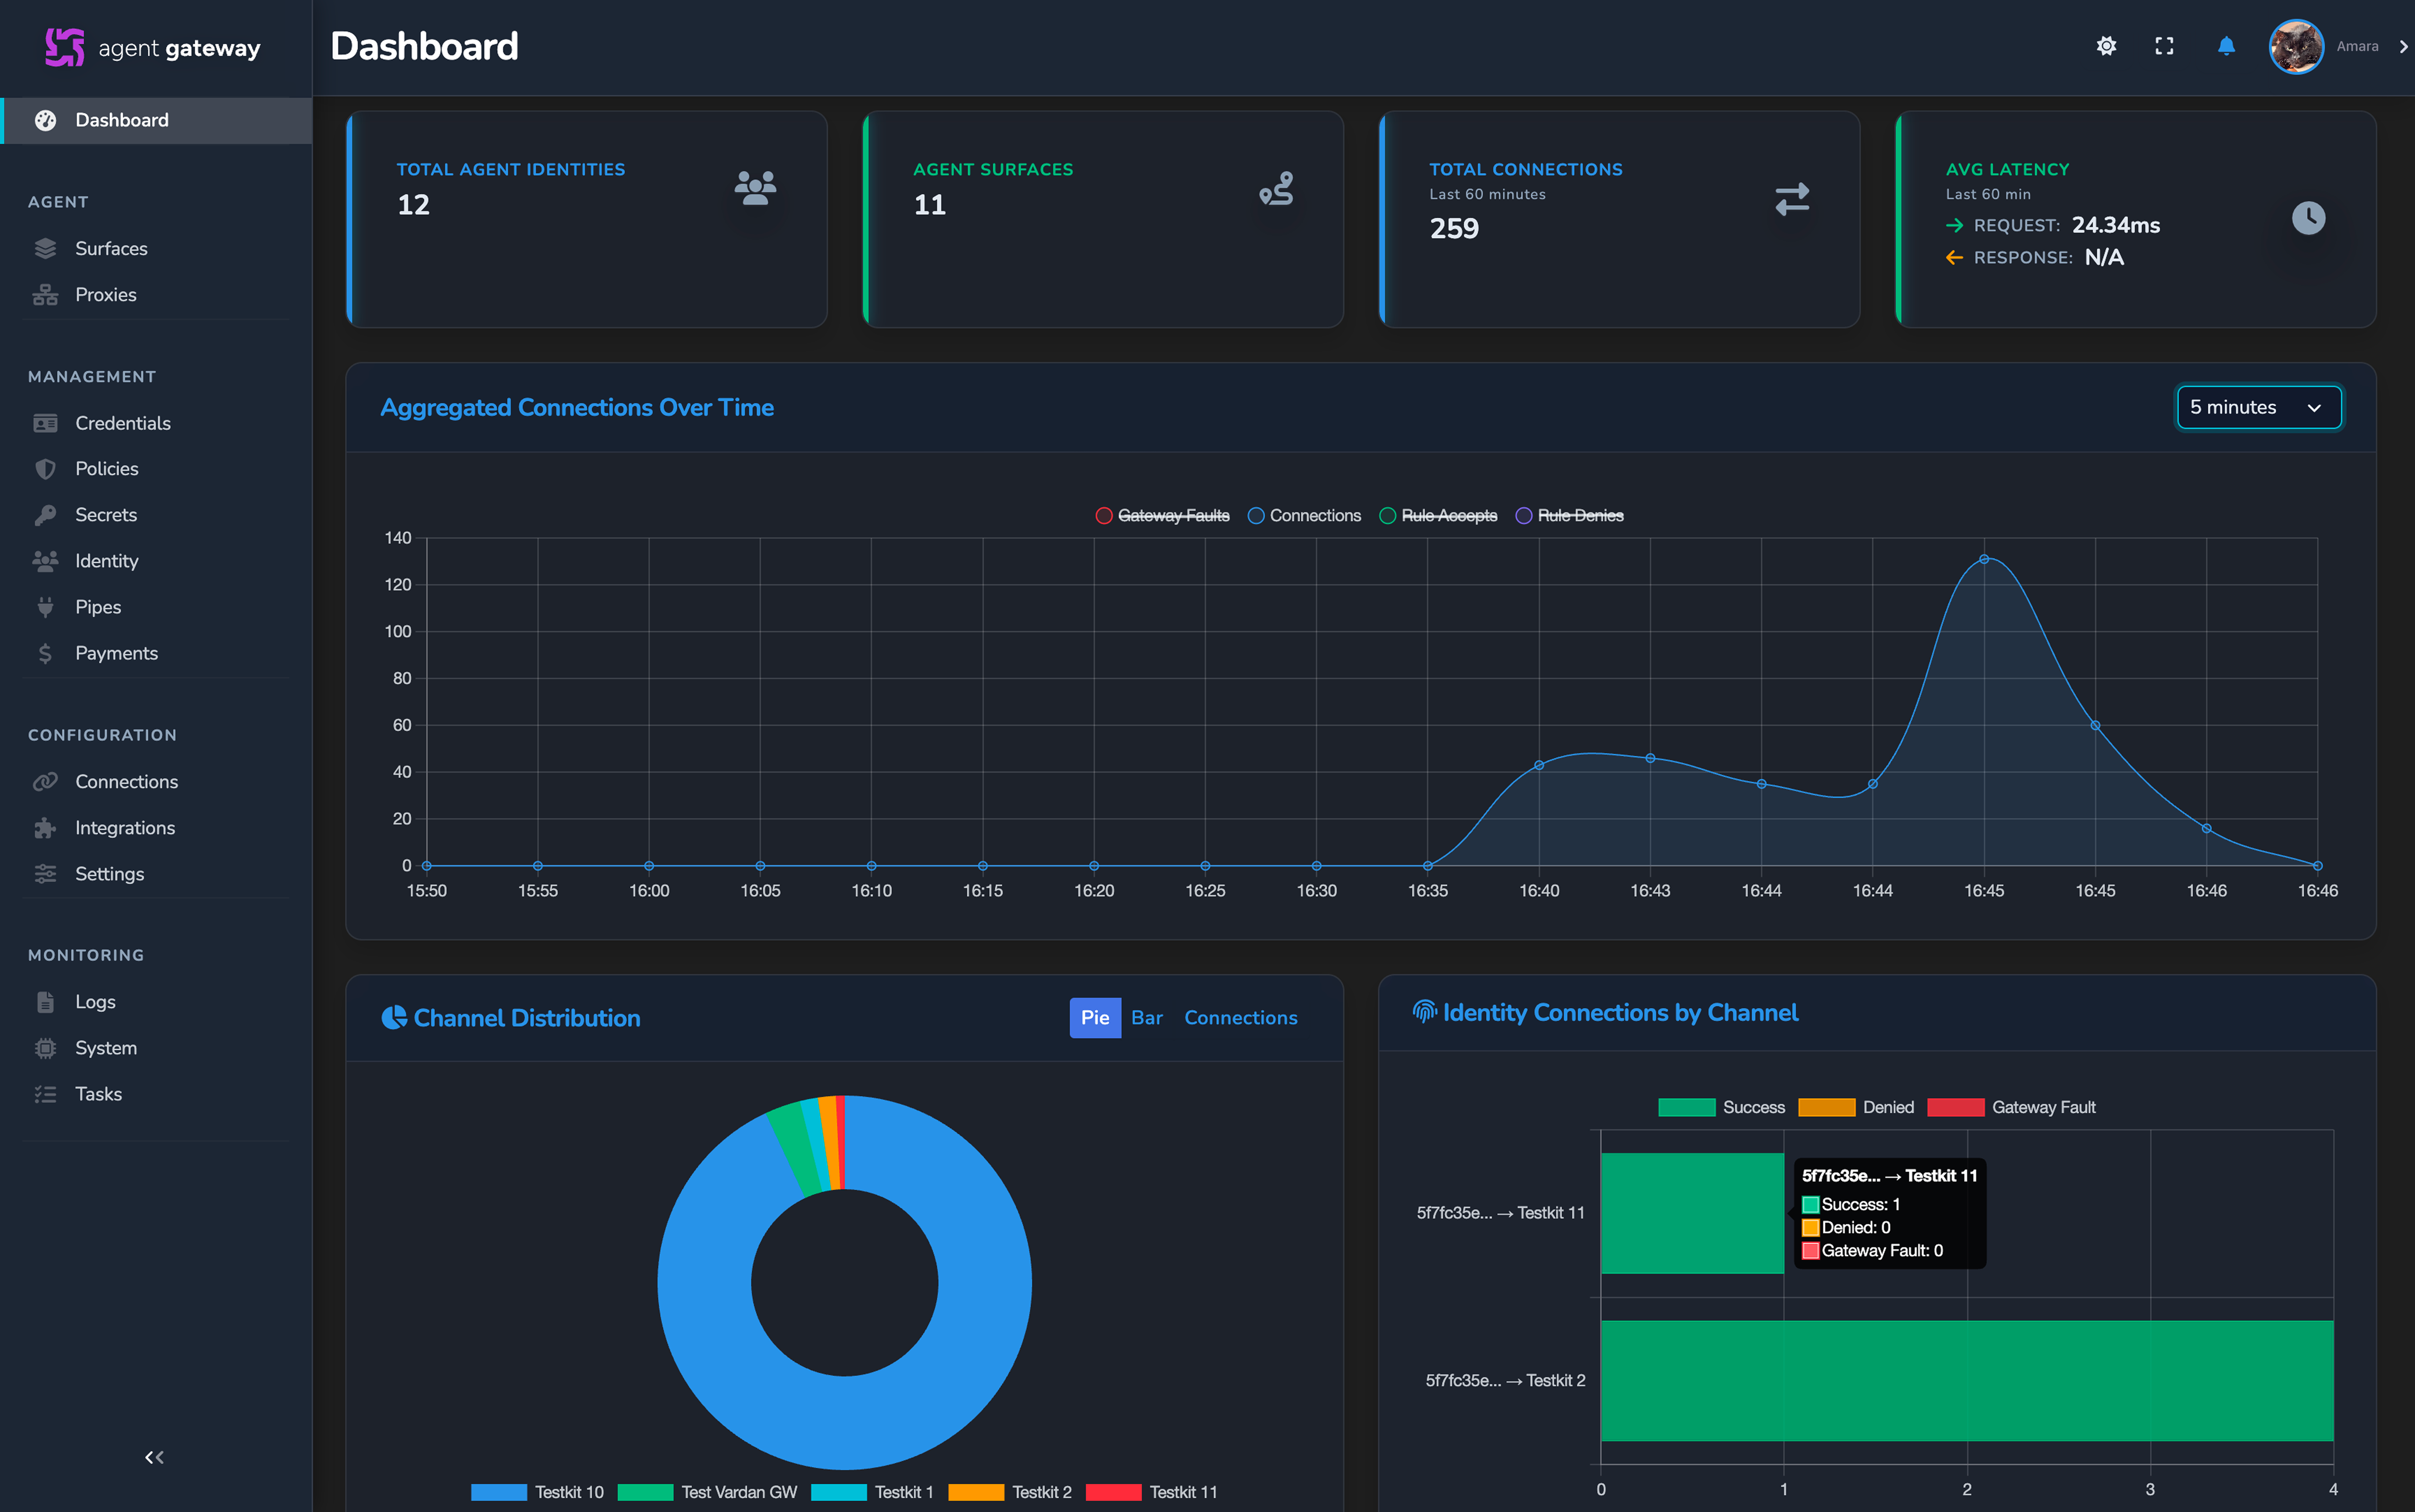Open Payments dollar icon in sidebar

tap(45, 653)
